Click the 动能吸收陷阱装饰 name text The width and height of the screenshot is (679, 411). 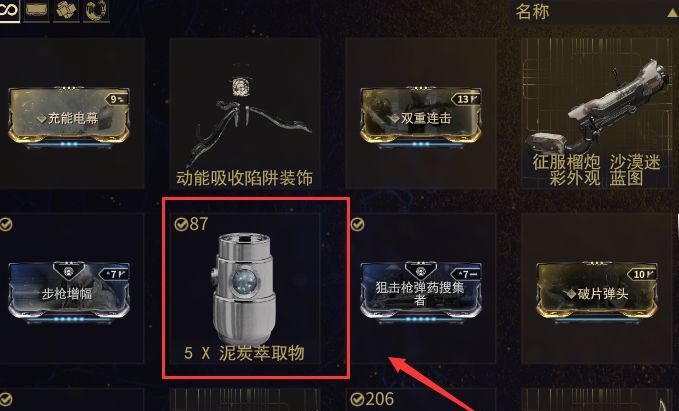click(x=244, y=178)
